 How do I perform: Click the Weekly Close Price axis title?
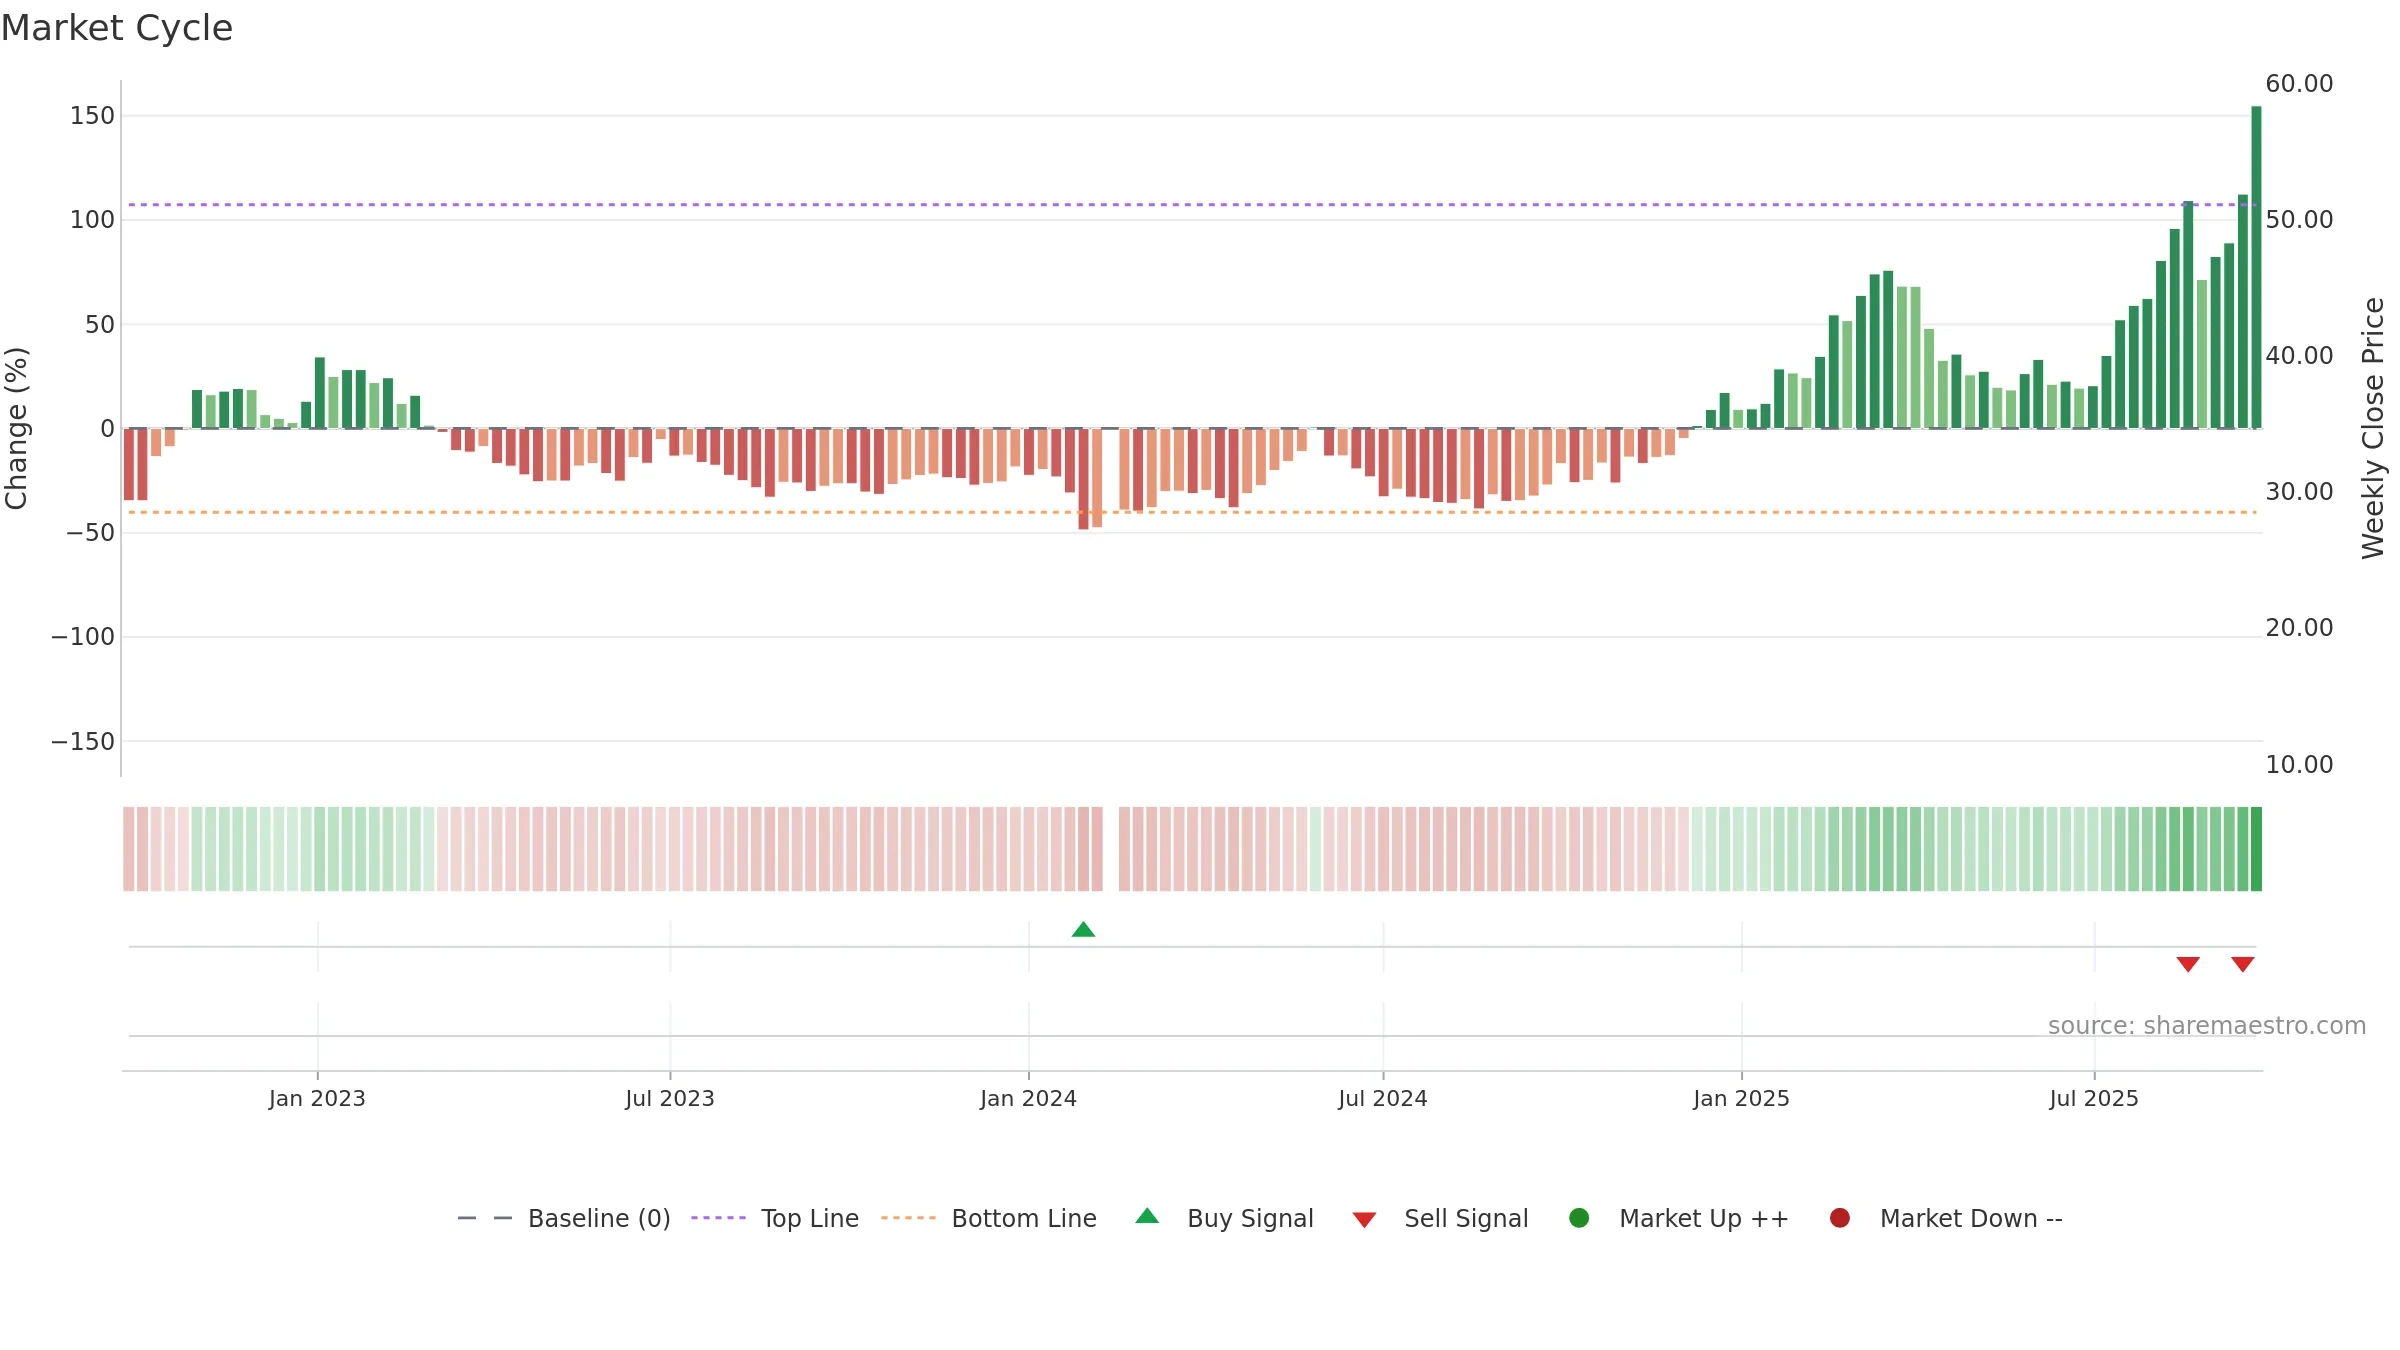tap(2373, 428)
